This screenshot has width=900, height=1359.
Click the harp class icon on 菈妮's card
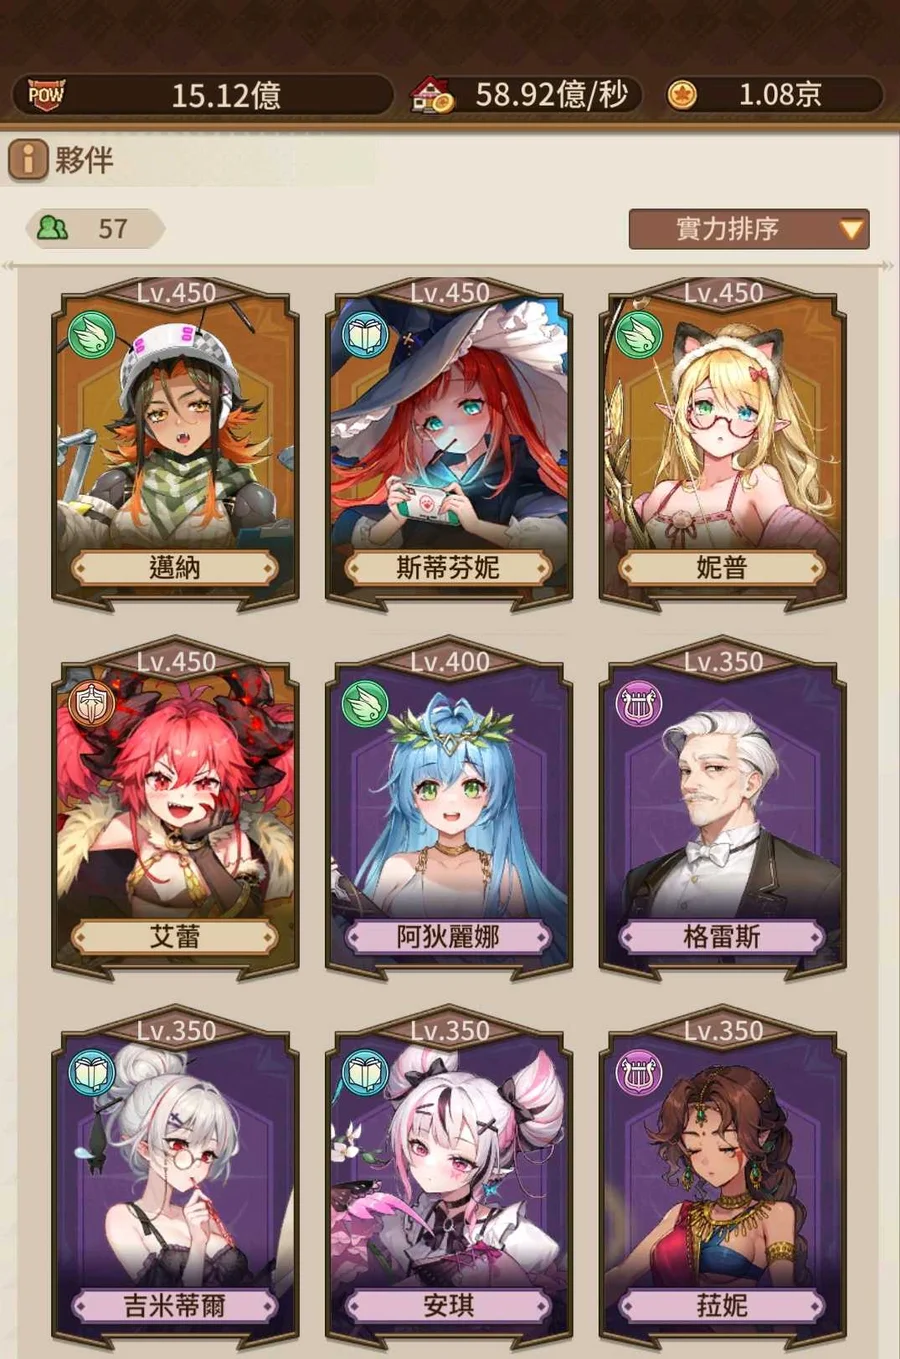[639, 1073]
